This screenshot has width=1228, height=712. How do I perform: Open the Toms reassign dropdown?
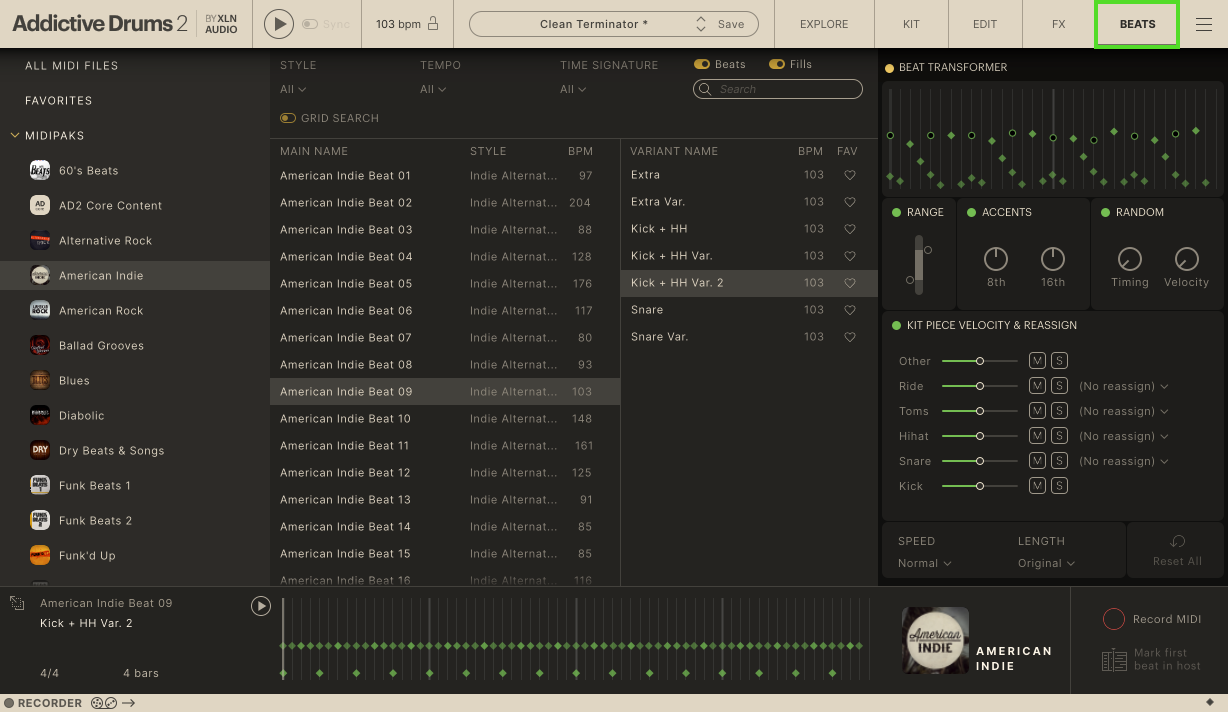pyautogui.click(x=1124, y=411)
